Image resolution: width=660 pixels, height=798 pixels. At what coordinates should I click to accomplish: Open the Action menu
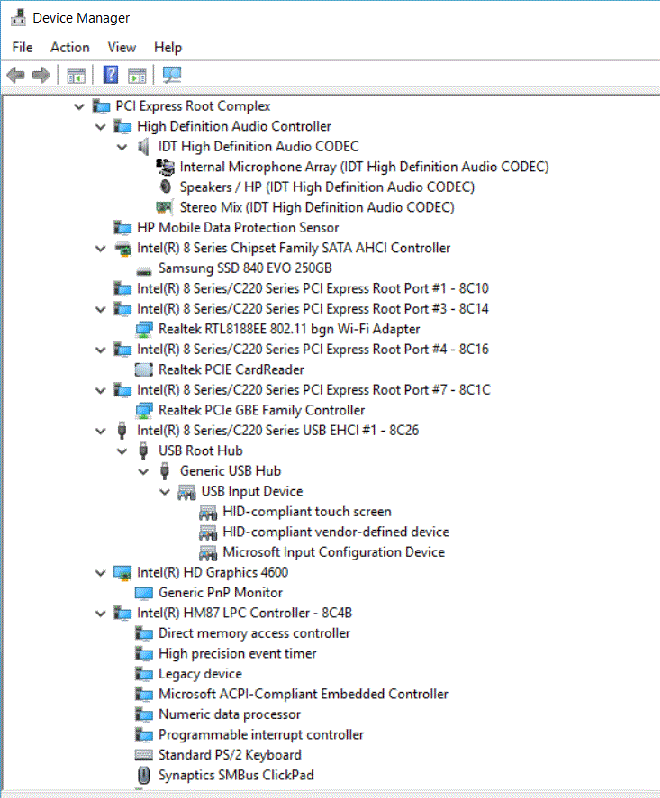tap(70, 47)
